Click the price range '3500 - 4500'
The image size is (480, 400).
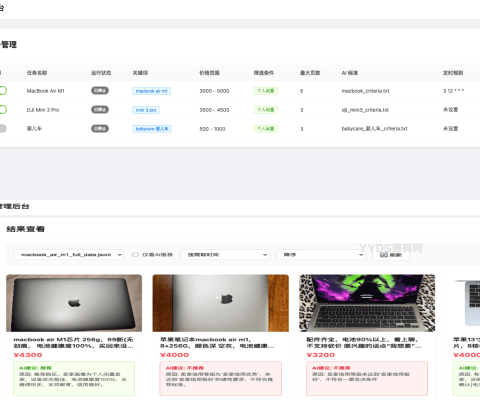(x=214, y=110)
